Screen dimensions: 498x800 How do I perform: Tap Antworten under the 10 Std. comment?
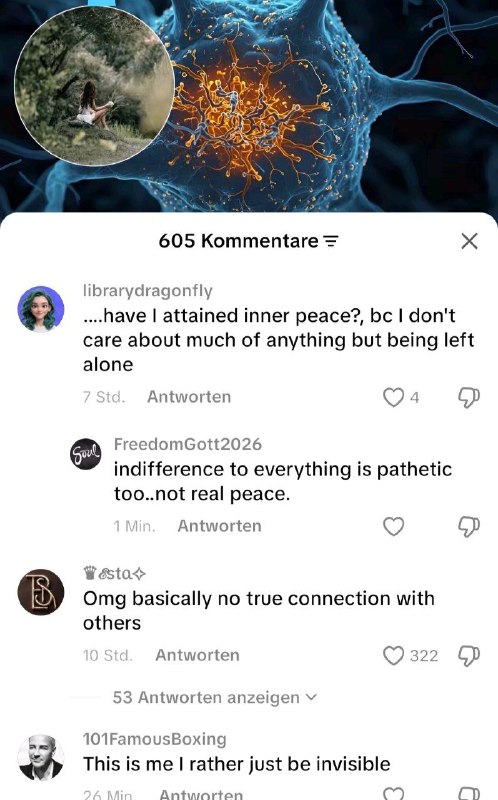pos(197,655)
